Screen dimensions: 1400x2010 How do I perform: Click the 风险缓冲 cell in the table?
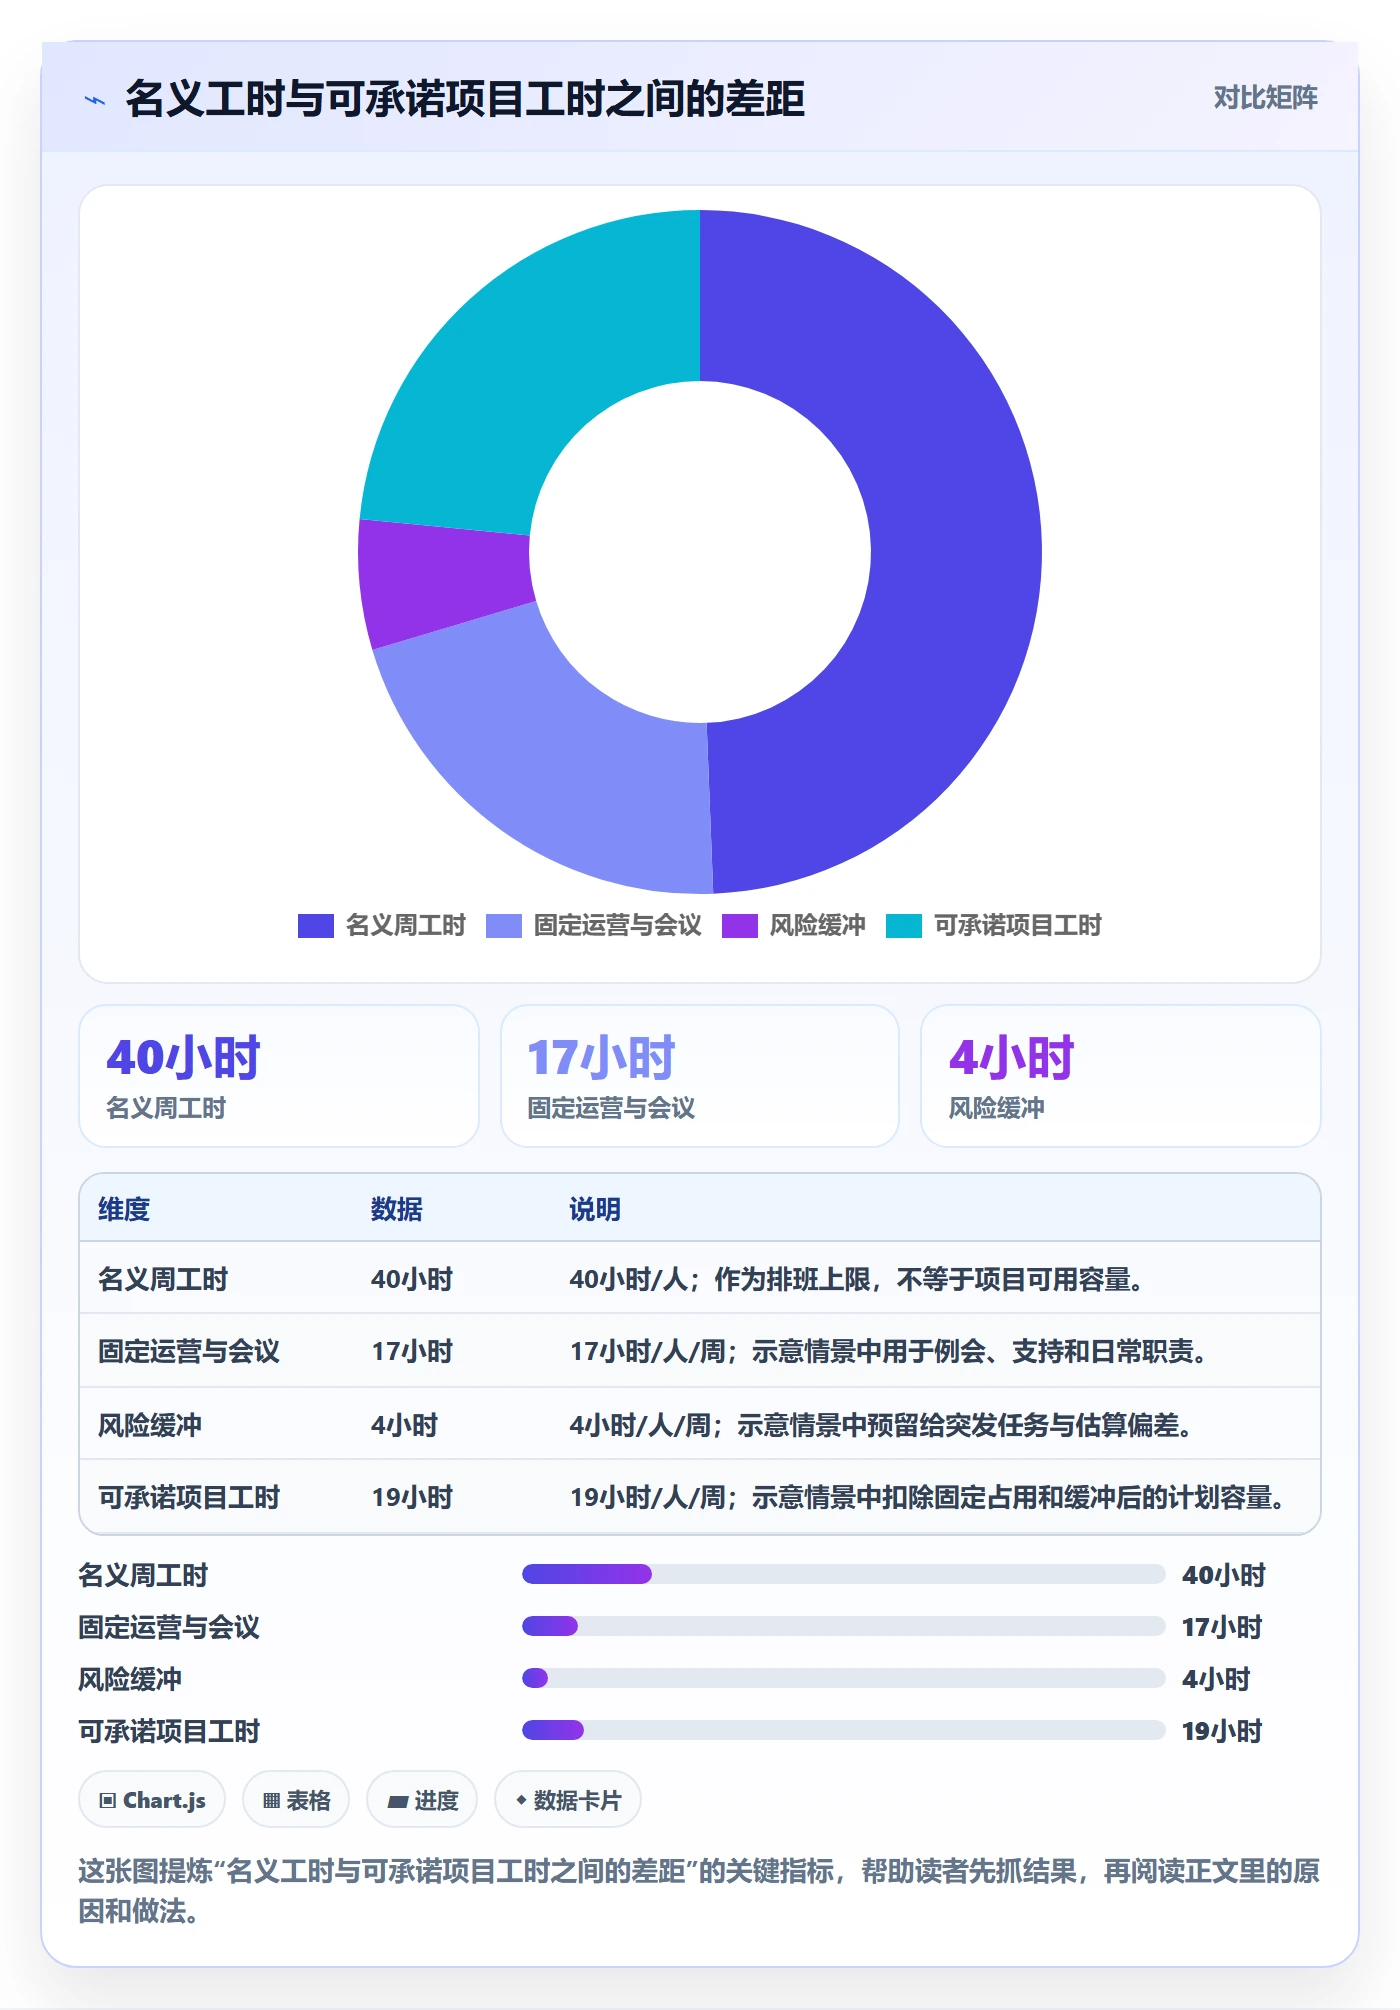tap(150, 1425)
